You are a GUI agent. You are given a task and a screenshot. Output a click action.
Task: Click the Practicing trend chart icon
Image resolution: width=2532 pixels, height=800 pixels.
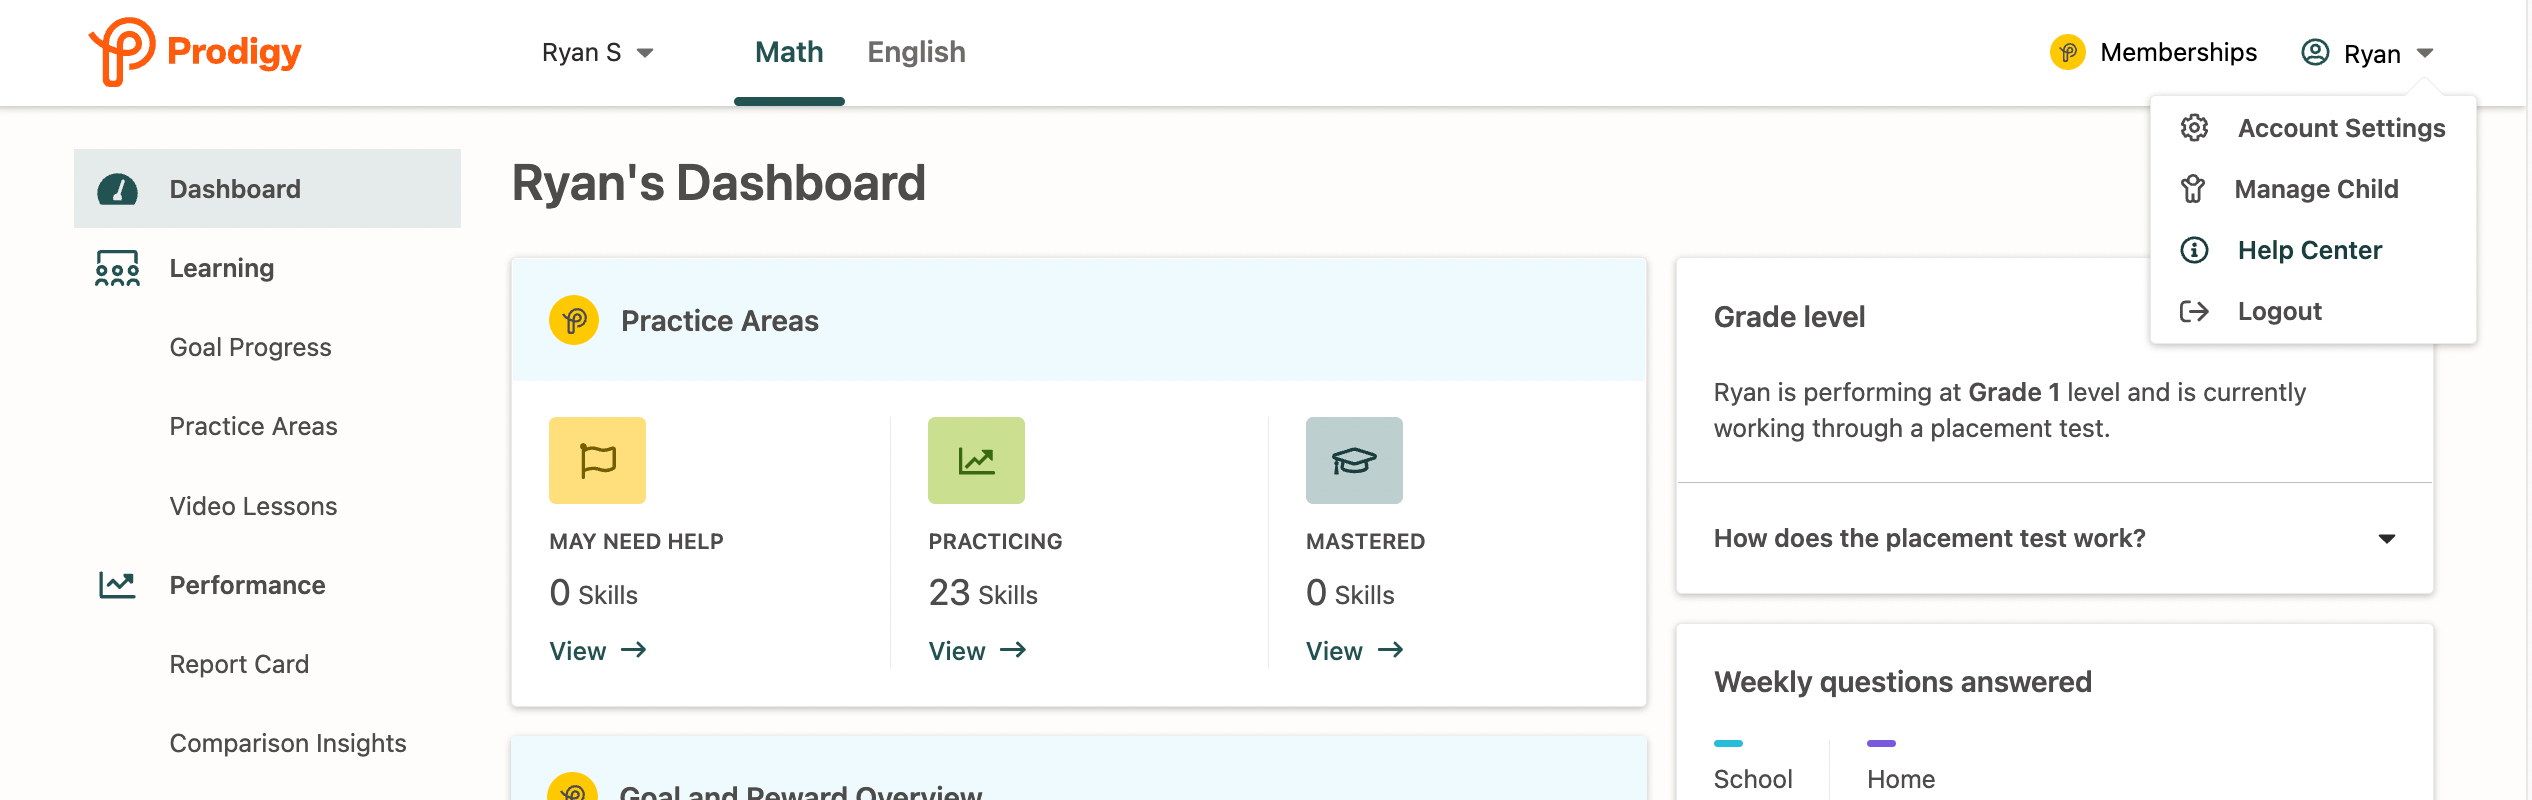coord(976,460)
